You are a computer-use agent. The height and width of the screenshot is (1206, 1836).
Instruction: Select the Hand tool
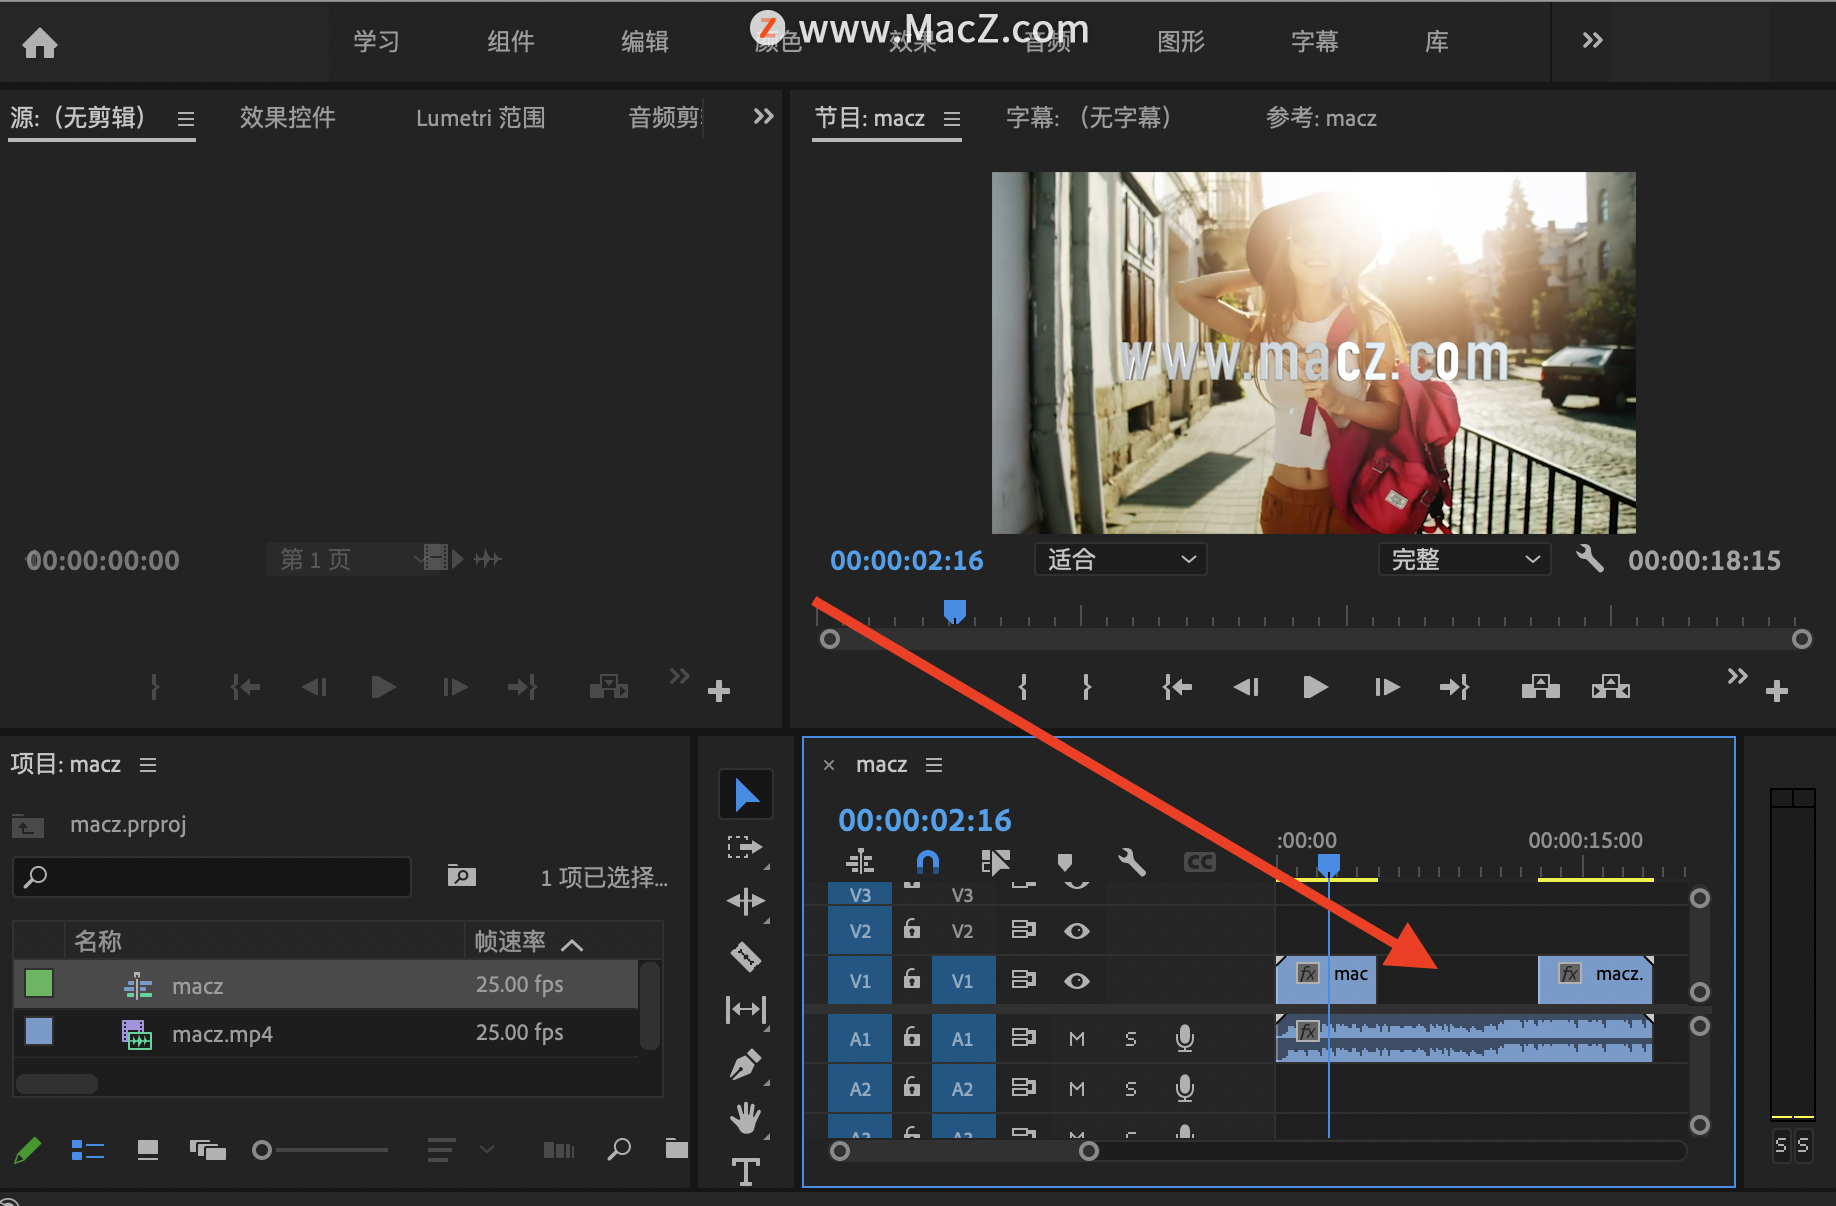746,1117
